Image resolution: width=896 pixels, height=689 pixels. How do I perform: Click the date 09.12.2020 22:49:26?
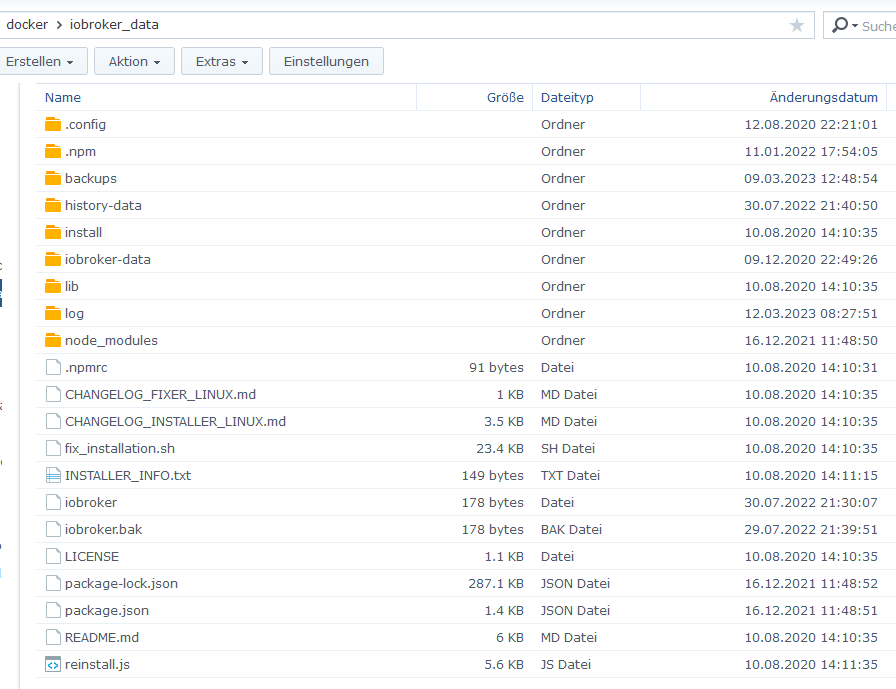pyautogui.click(x=811, y=259)
